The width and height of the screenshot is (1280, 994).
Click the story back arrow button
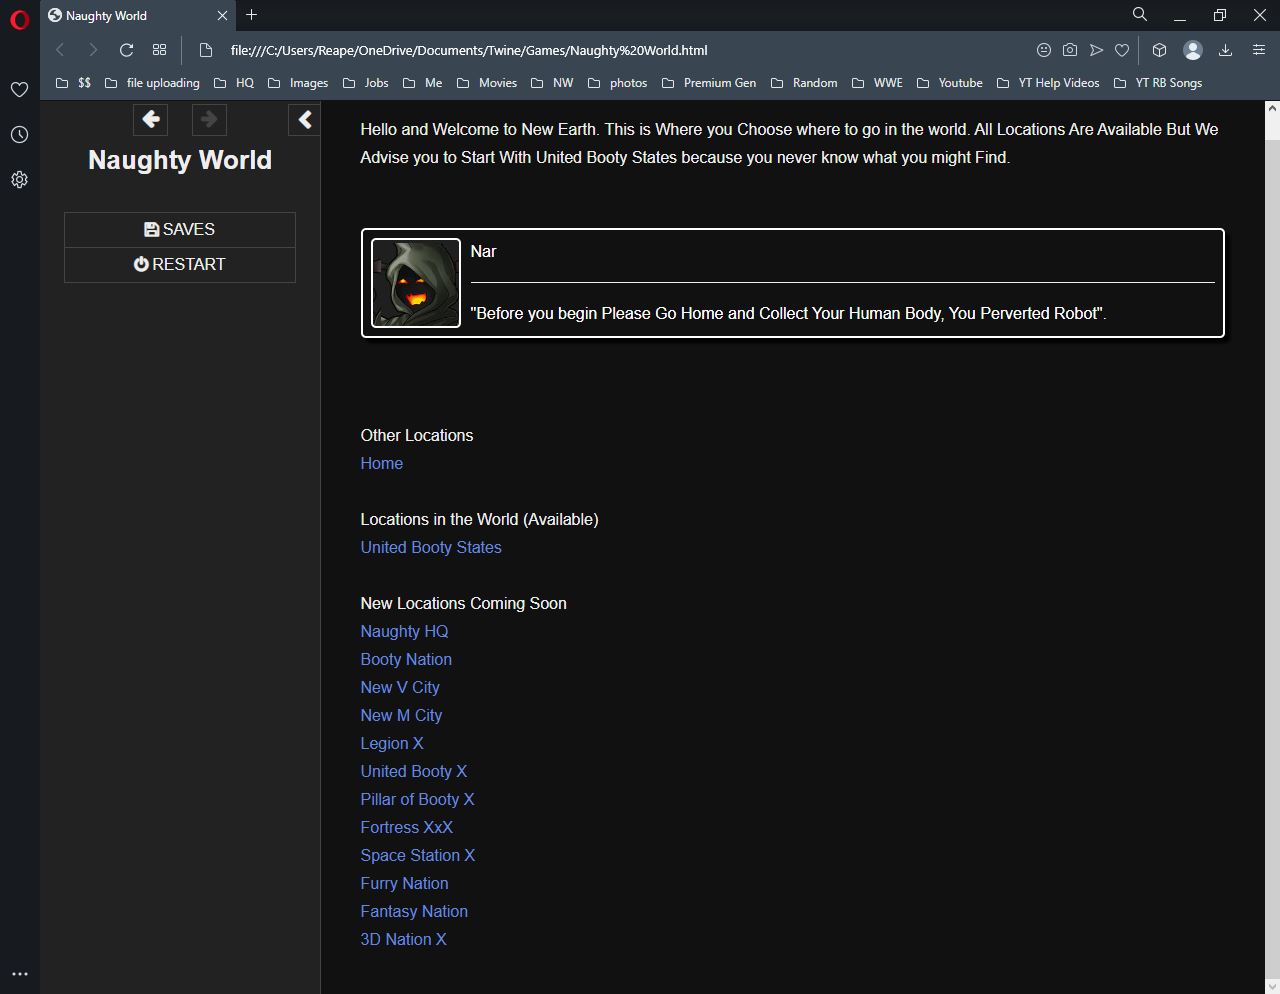pyautogui.click(x=150, y=120)
